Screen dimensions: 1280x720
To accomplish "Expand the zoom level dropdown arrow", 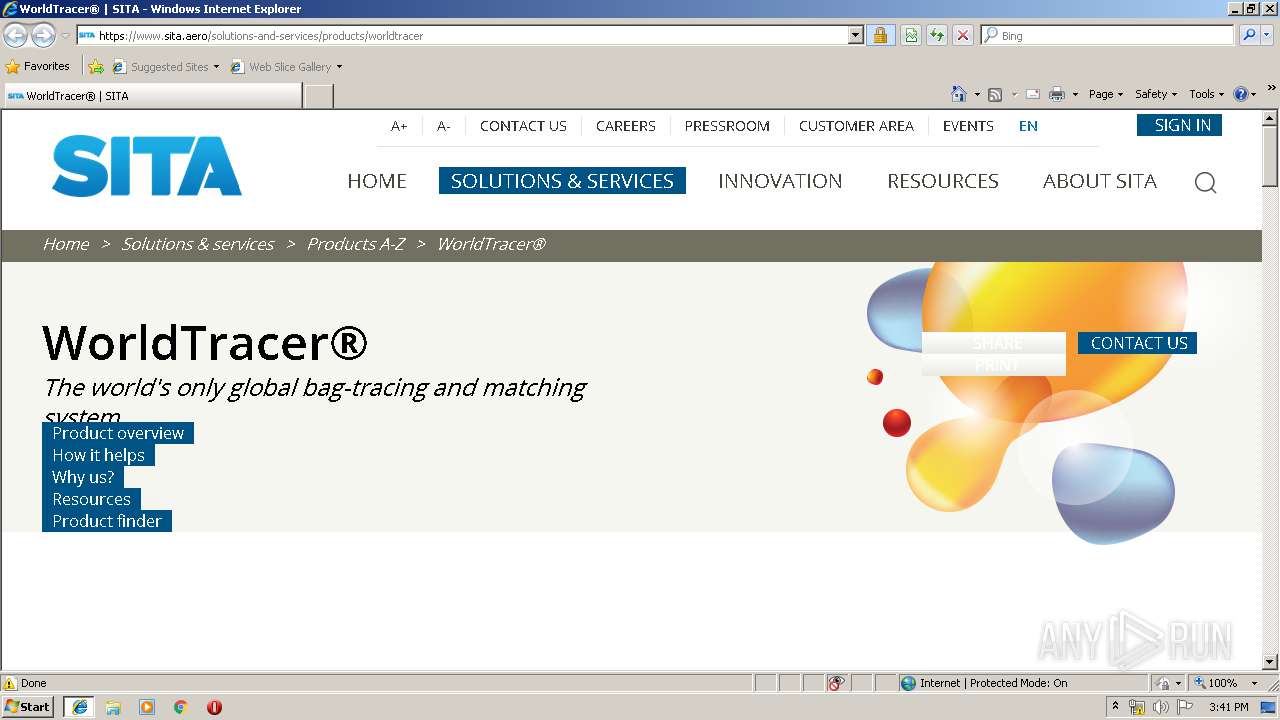I will pos(1254,683).
